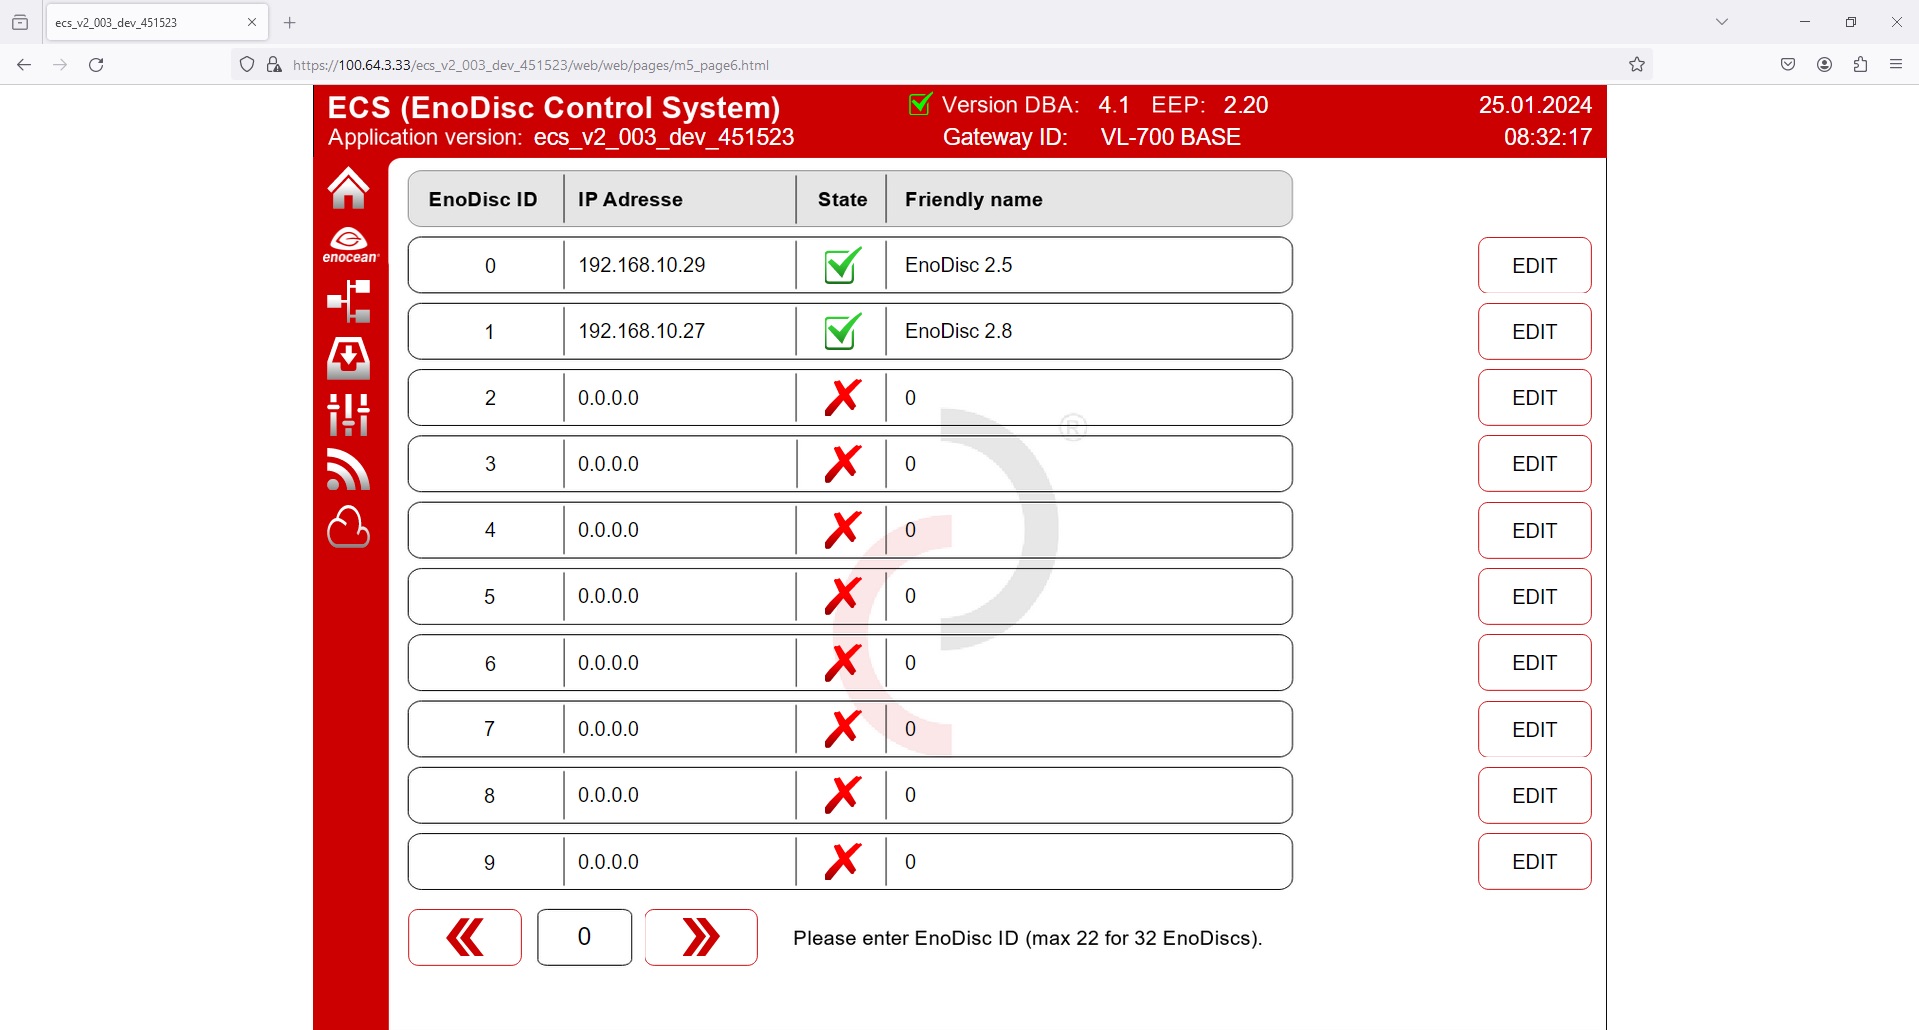
Task: Open the browser hamburger application menu
Action: [x=1895, y=65]
